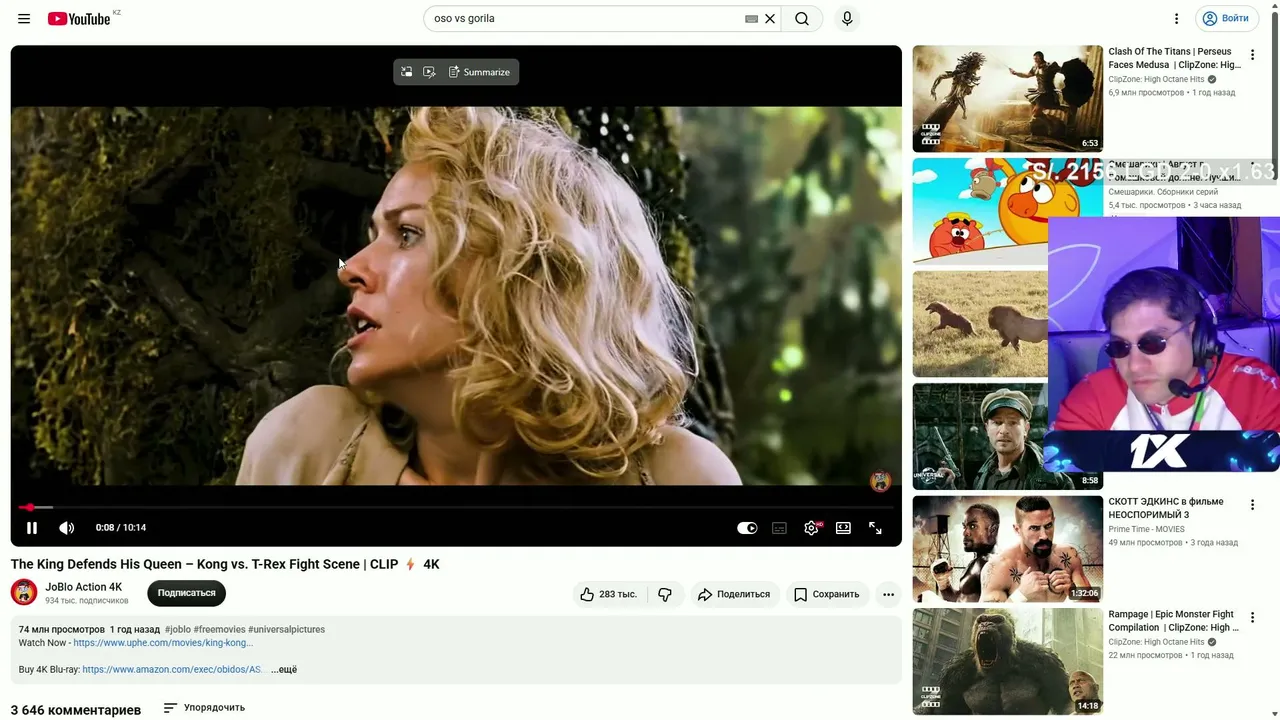The image size is (1280, 720).
Task: Enter fullscreen mode
Action: (x=875, y=528)
